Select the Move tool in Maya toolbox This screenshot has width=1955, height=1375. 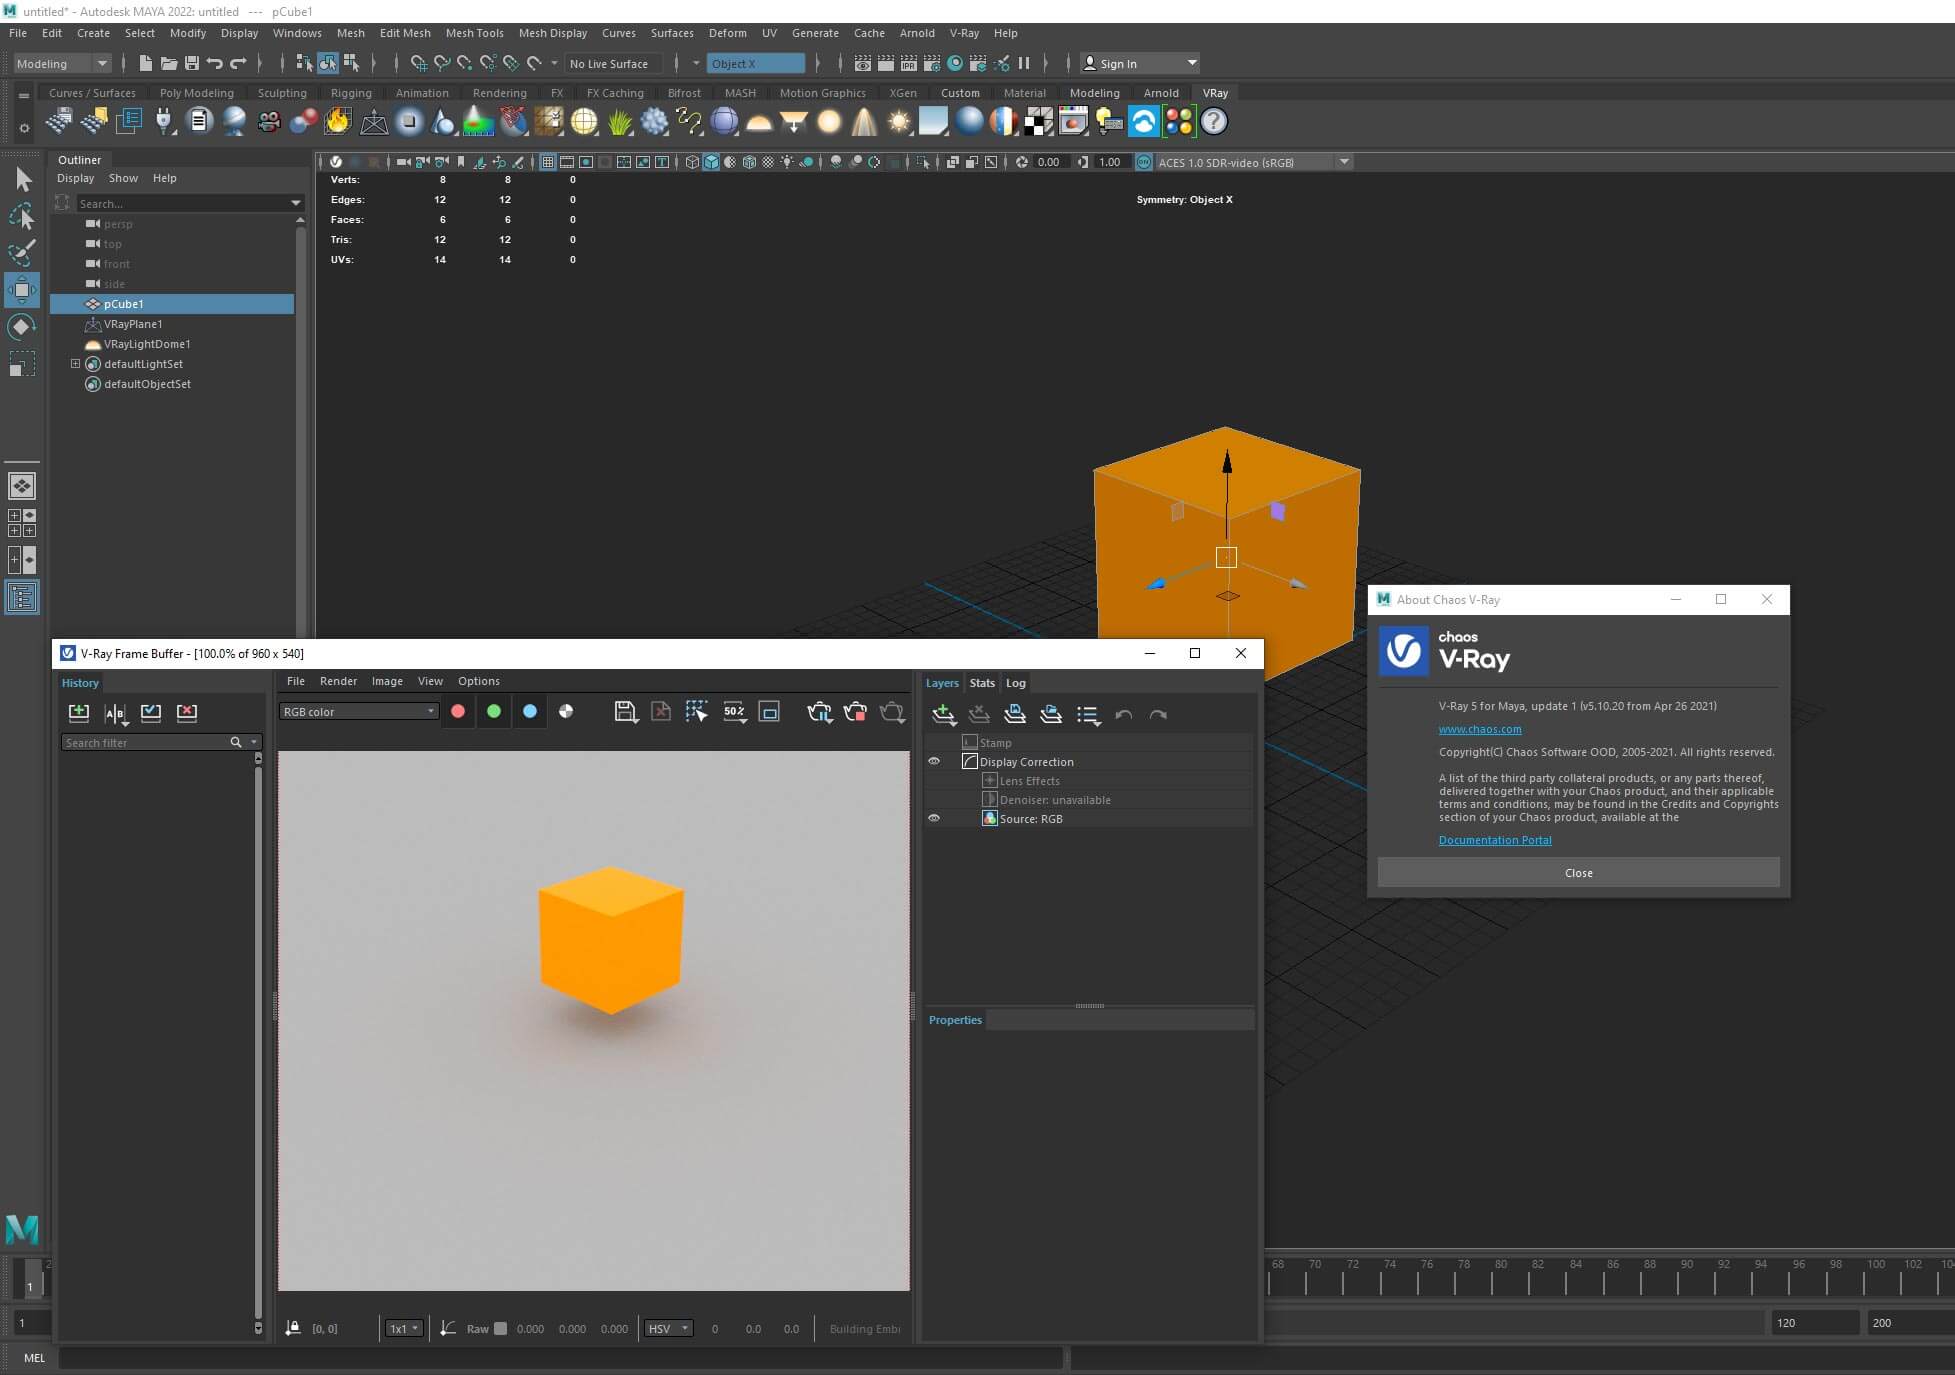click(x=22, y=290)
